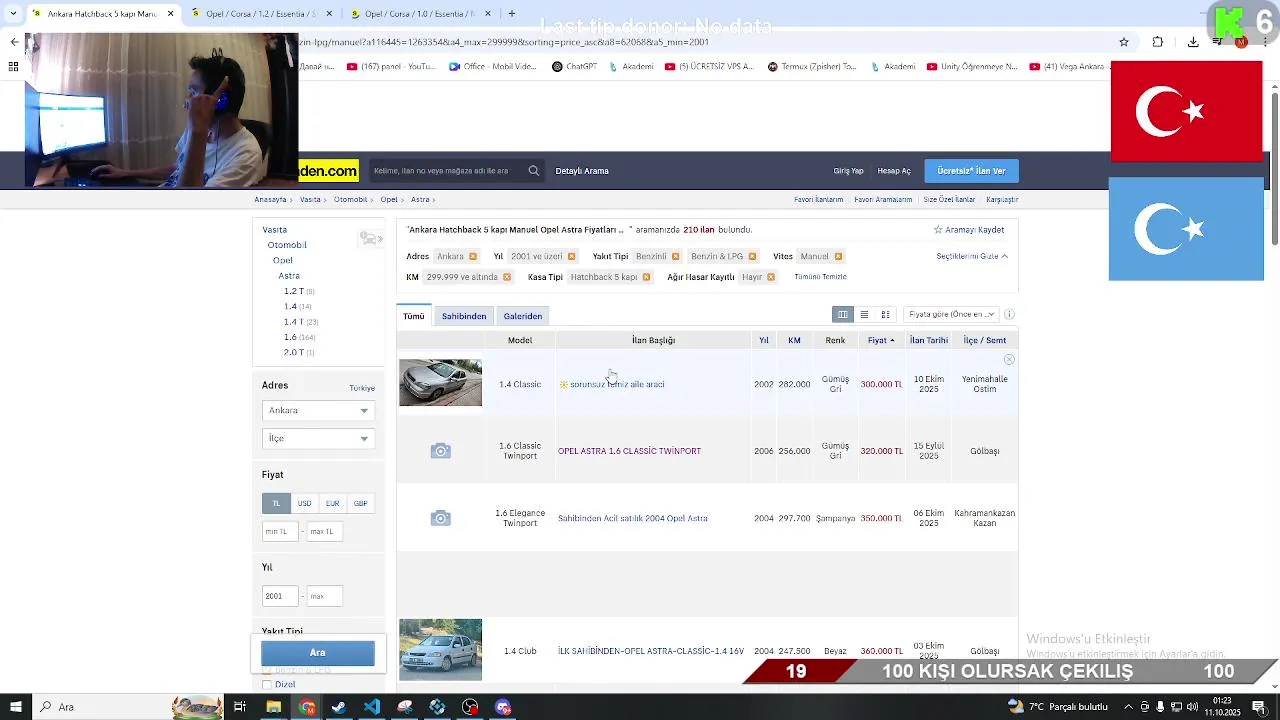1280x720 pixels.
Task: Open Task View on the taskbar
Action: coord(240,707)
